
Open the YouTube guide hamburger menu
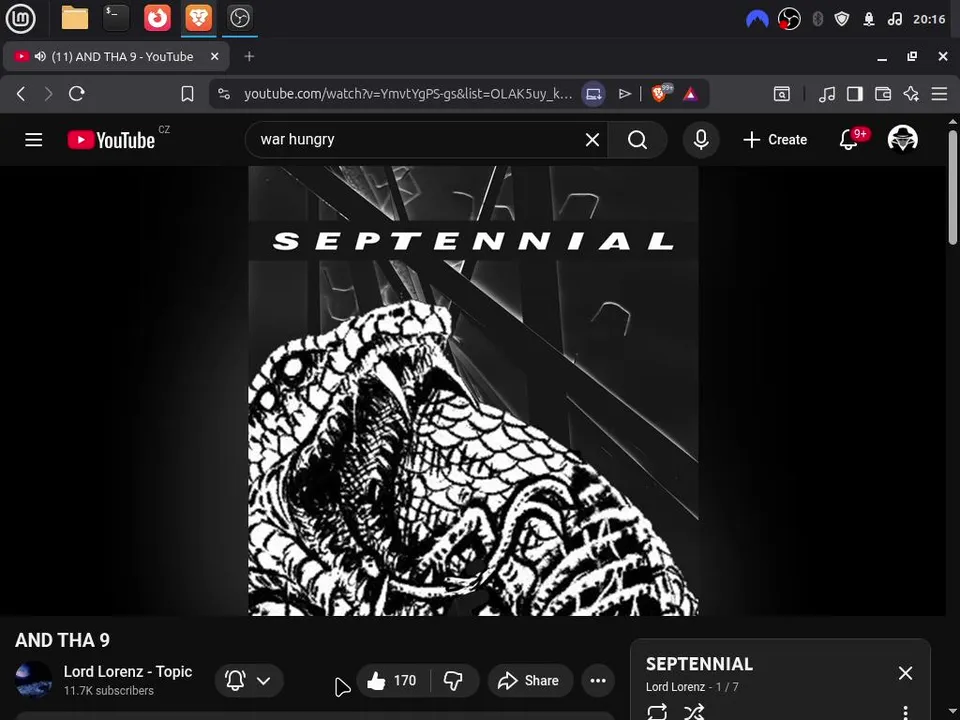[x=34, y=140]
